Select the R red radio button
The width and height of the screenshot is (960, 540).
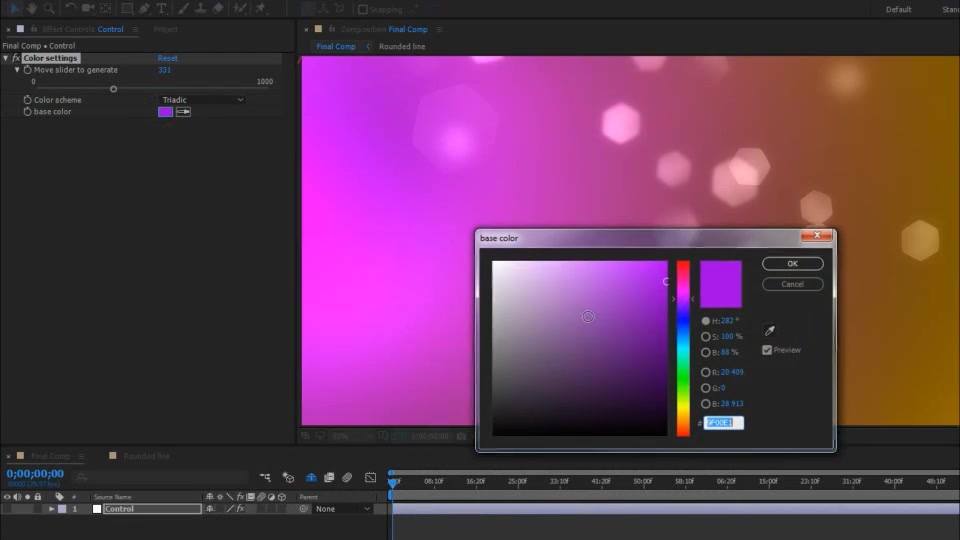click(x=705, y=372)
